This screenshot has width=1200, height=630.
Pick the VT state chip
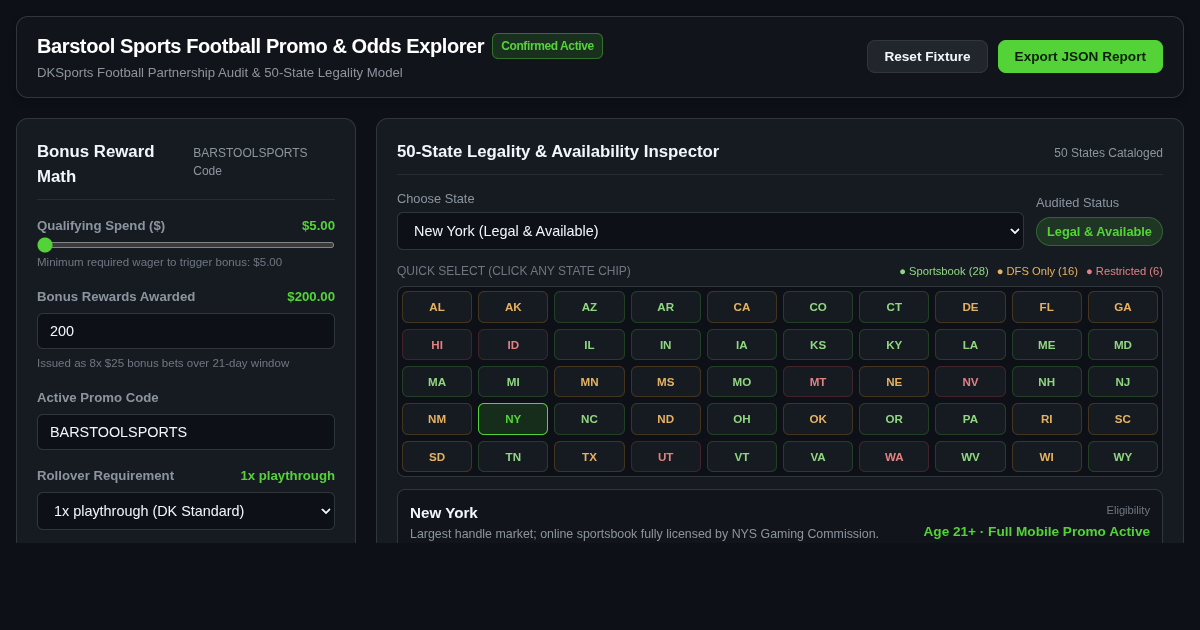click(x=742, y=457)
